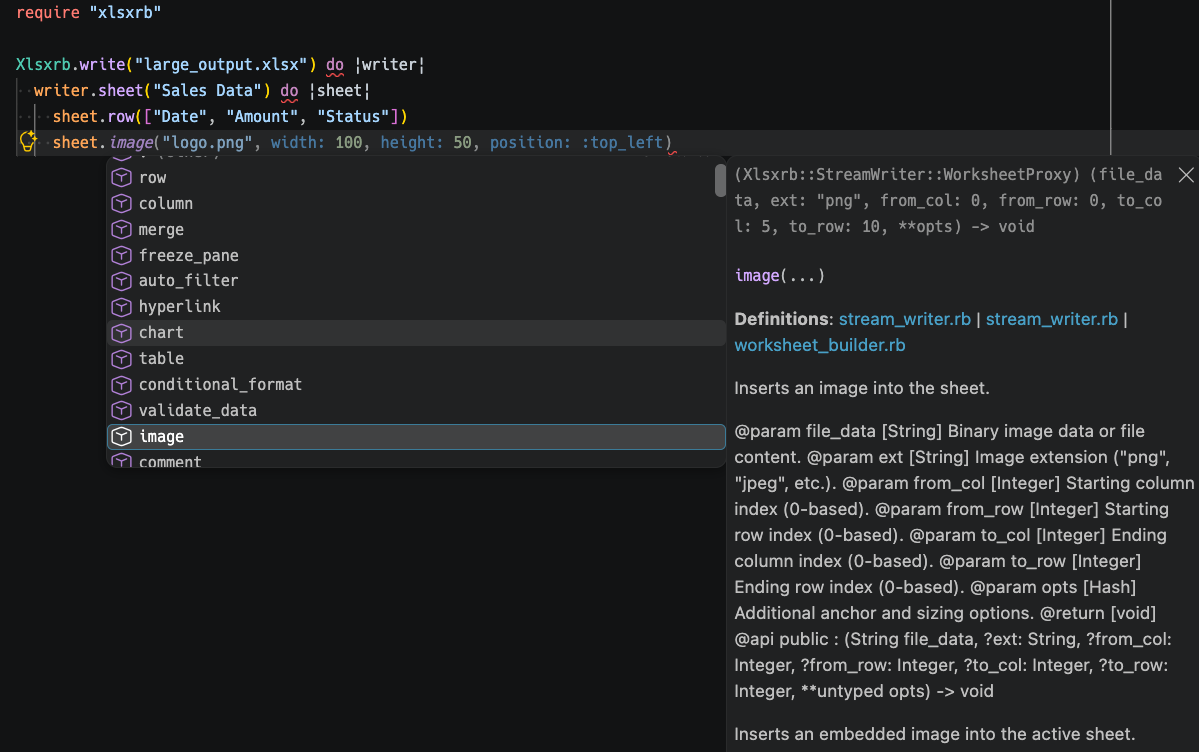The width and height of the screenshot is (1199, 752).
Task: Click the method icon beside column
Action: point(122,203)
